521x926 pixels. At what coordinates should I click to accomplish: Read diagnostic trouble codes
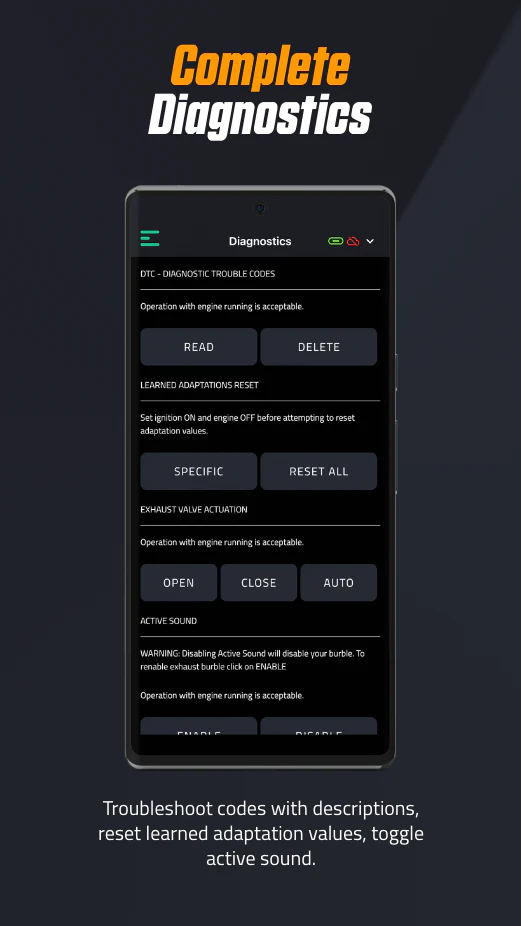click(198, 347)
